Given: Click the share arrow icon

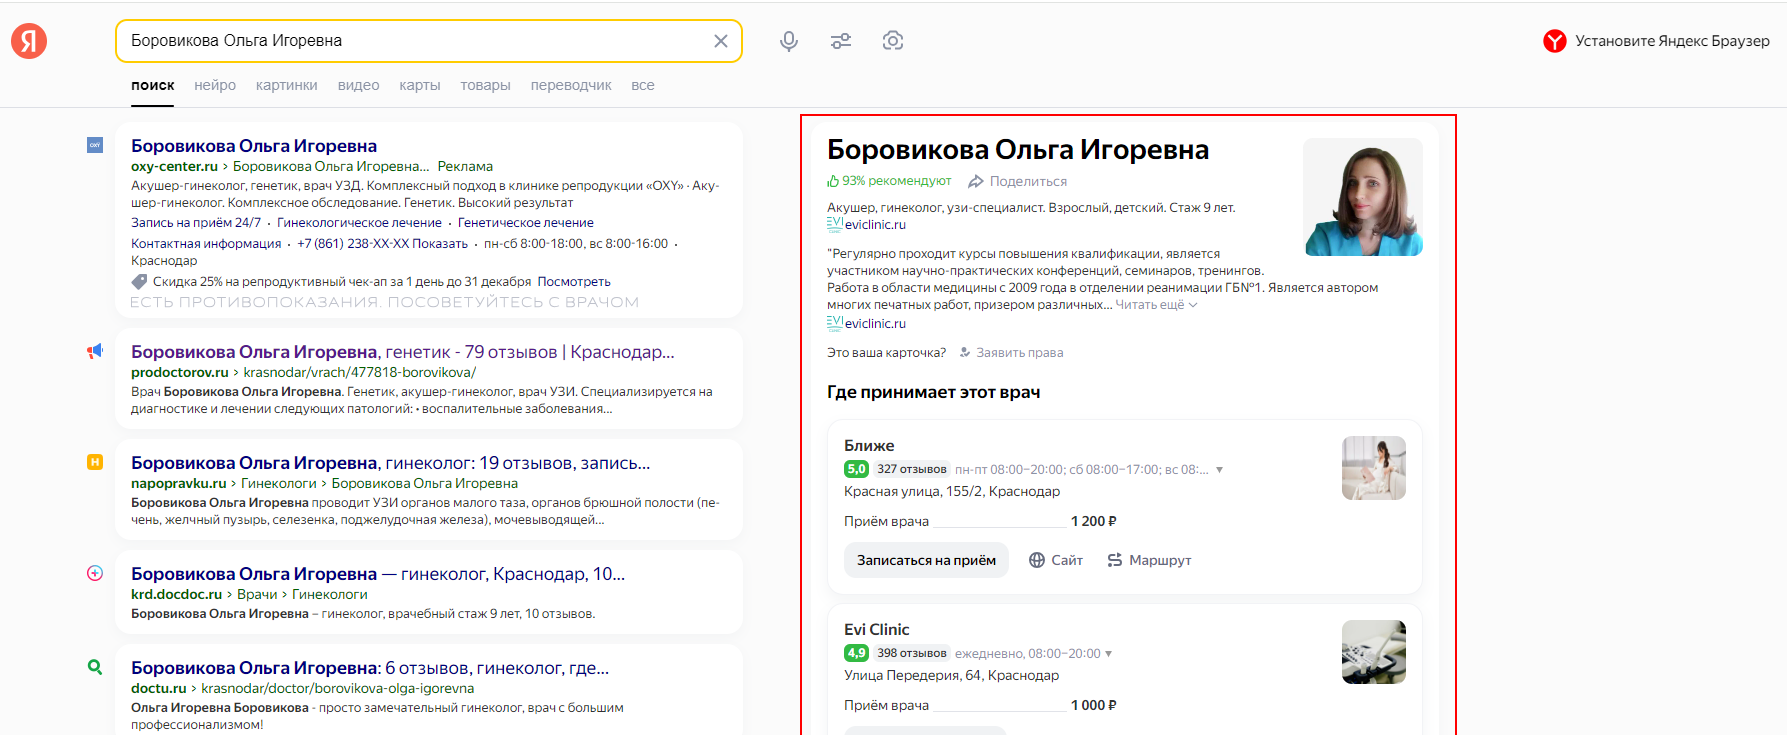Looking at the screenshot, I should coord(976,181).
